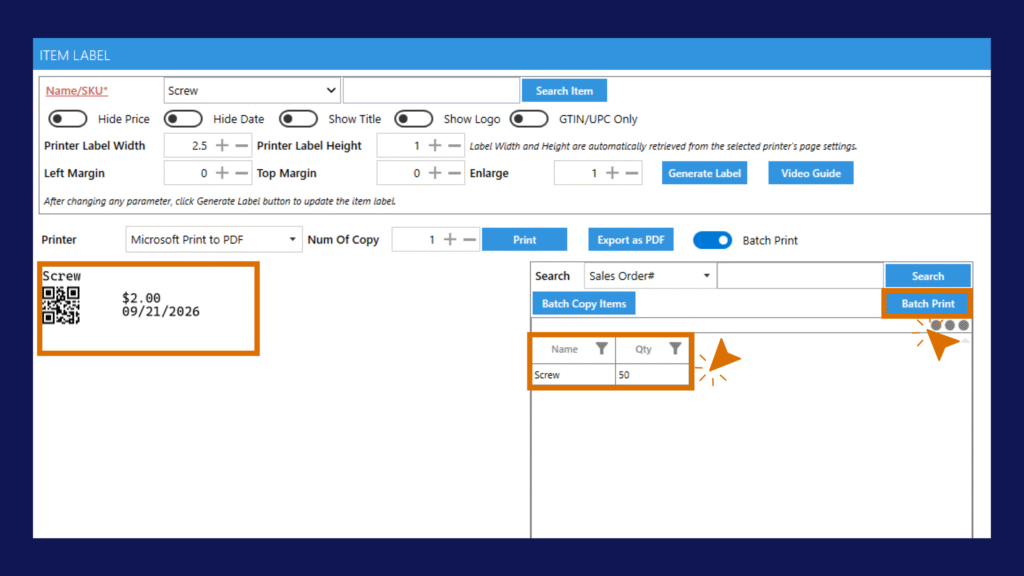Viewport: 1024px width, 576px height.
Task: Filter the Qty column
Action: (x=675, y=349)
